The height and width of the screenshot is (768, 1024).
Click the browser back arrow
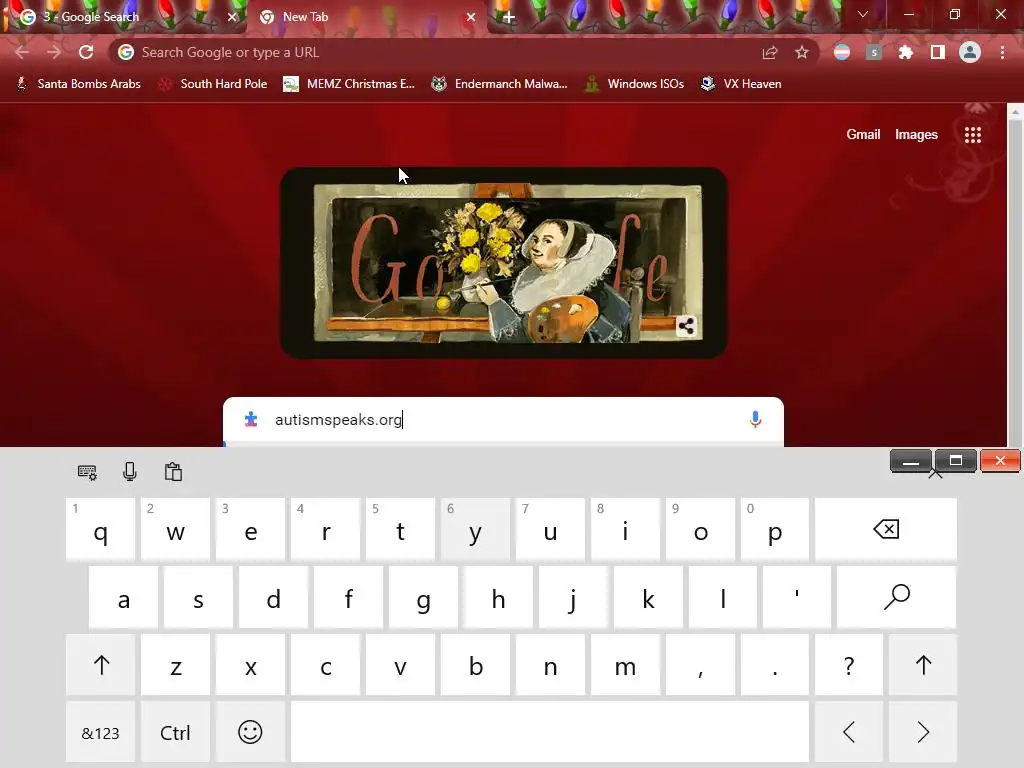pyautogui.click(x=22, y=52)
